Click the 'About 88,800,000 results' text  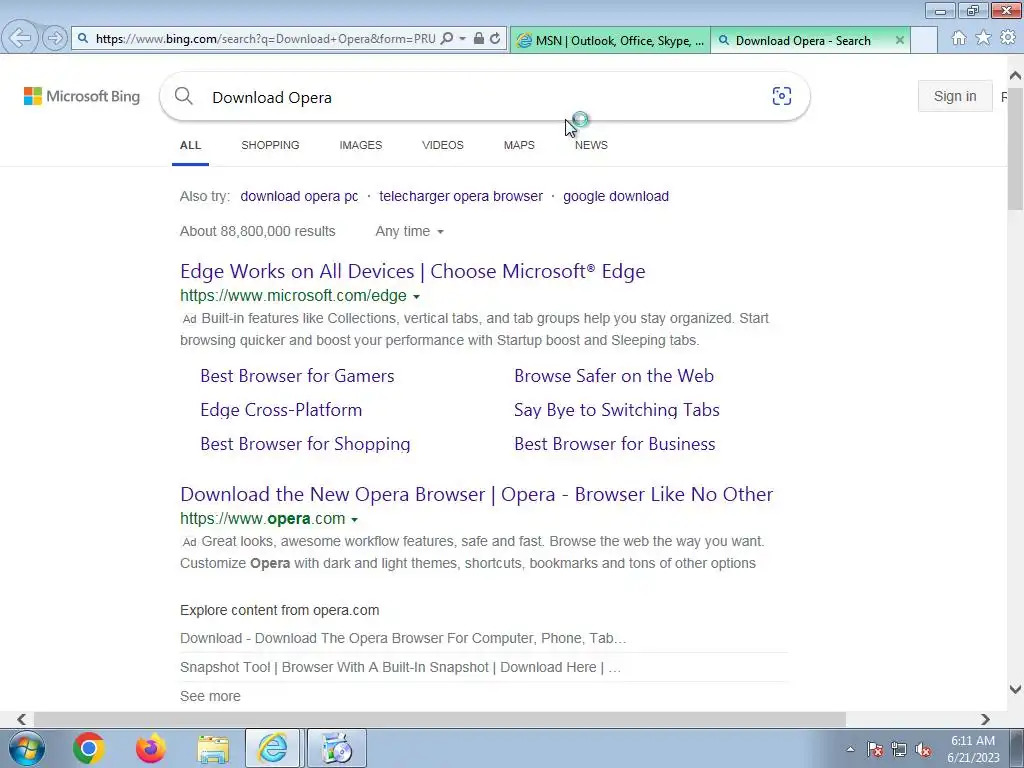(x=258, y=231)
